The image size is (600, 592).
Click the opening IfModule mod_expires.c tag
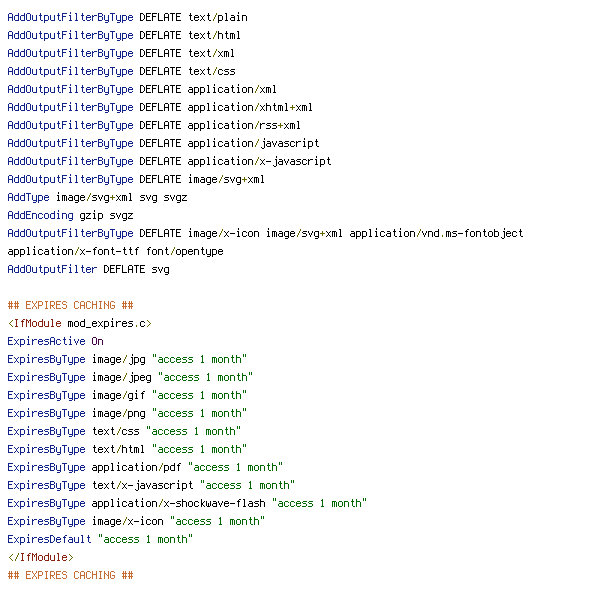click(80, 323)
